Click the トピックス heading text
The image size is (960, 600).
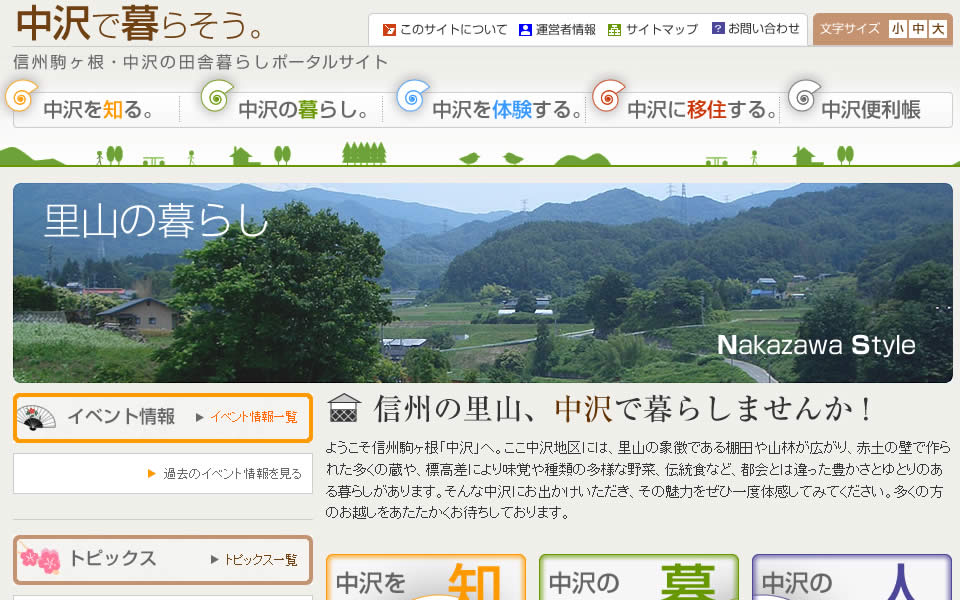pos(113,558)
